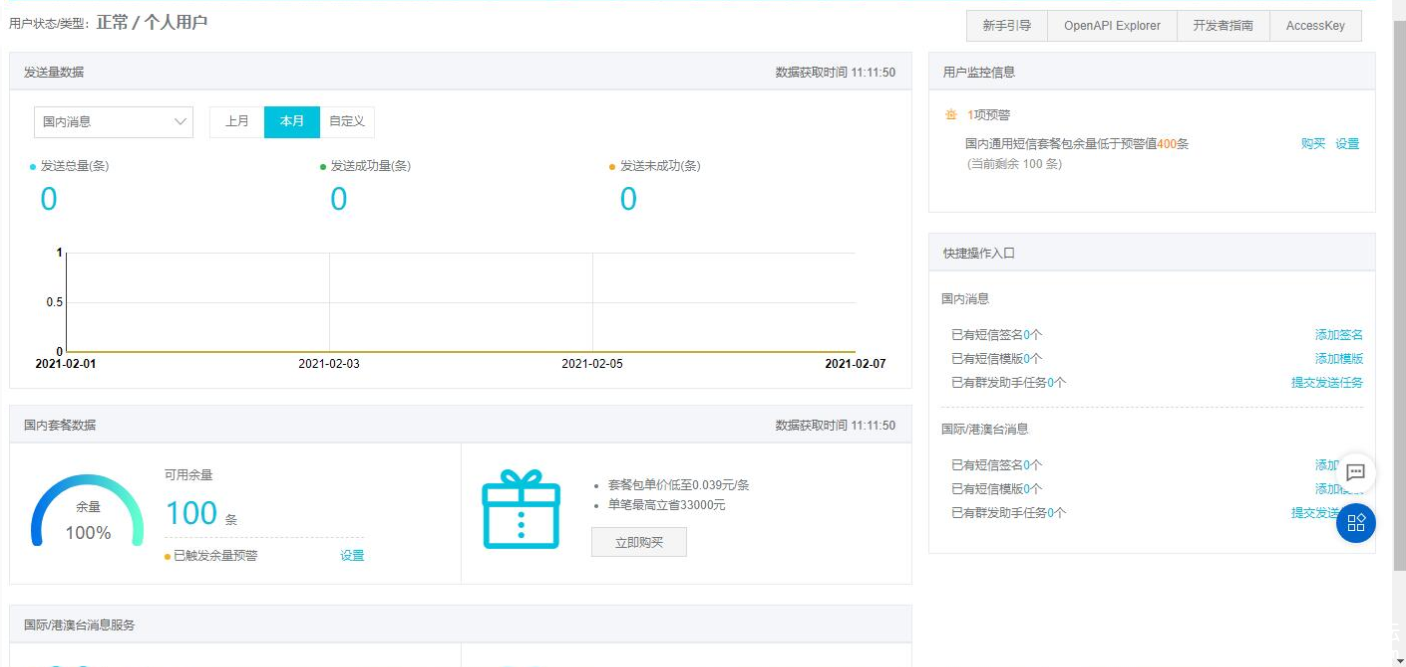Click 添加模版 under 国内消息
This screenshot has width=1406, height=667.
[1338, 359]
